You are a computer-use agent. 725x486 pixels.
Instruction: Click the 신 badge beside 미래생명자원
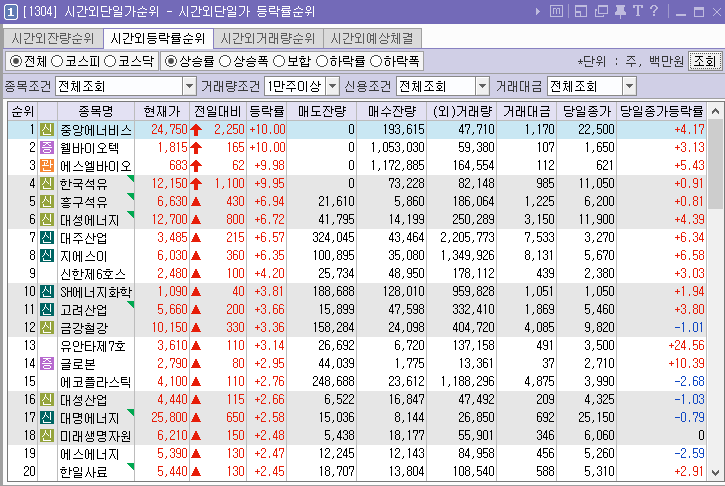(x=47, y=437)
